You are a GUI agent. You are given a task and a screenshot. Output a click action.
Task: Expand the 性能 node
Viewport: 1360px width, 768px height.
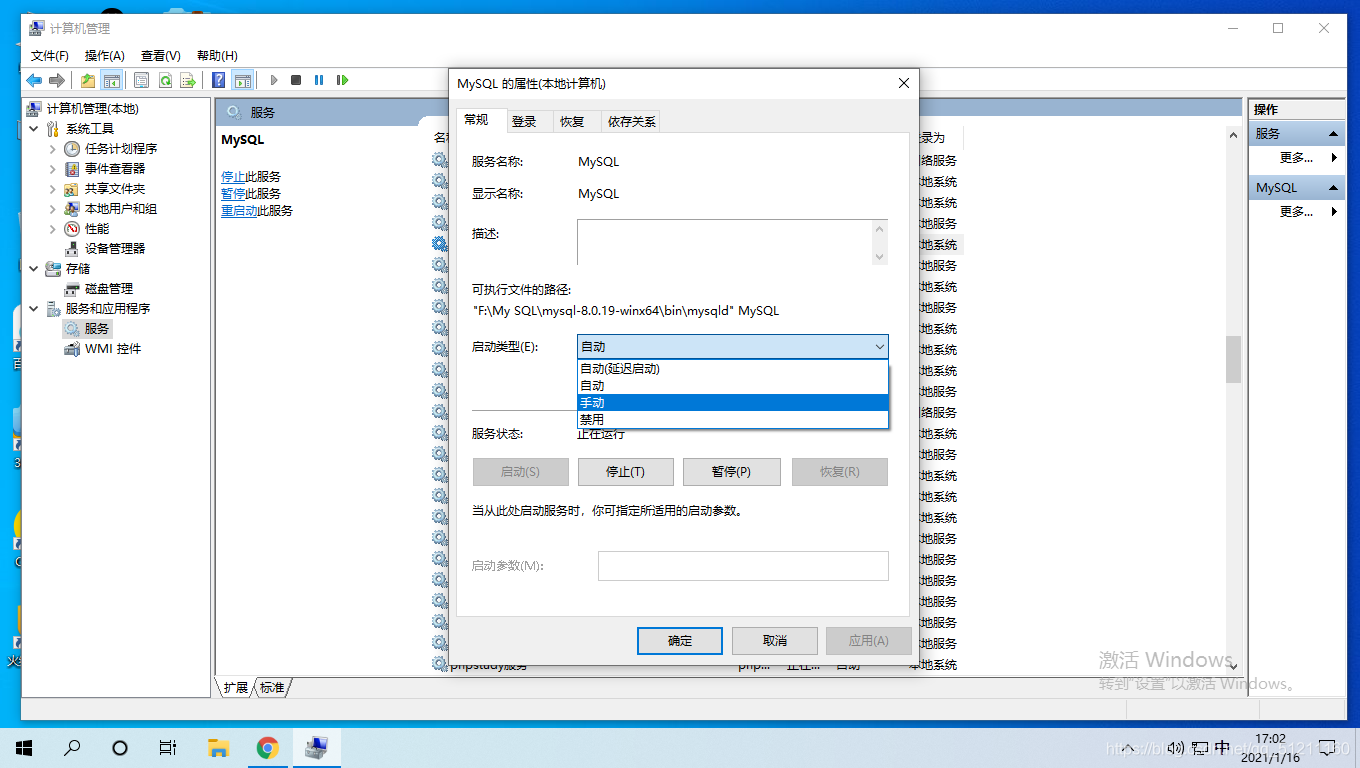coord(53,228)
